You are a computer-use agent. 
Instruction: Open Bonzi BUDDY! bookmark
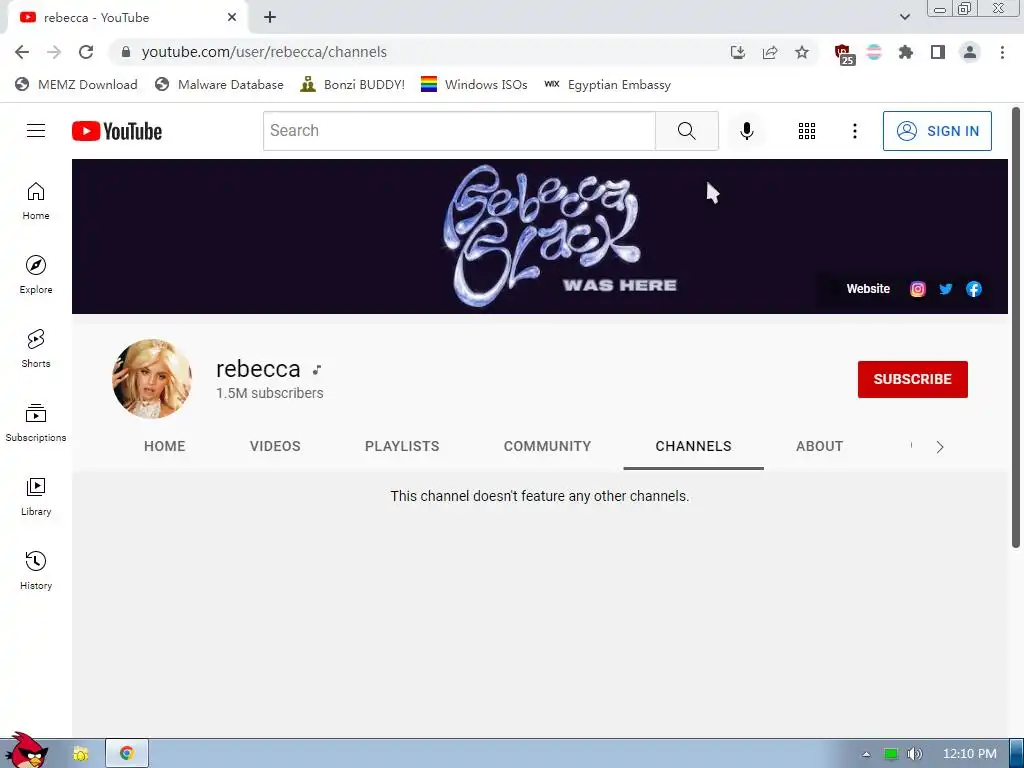(x=353, y=84)
